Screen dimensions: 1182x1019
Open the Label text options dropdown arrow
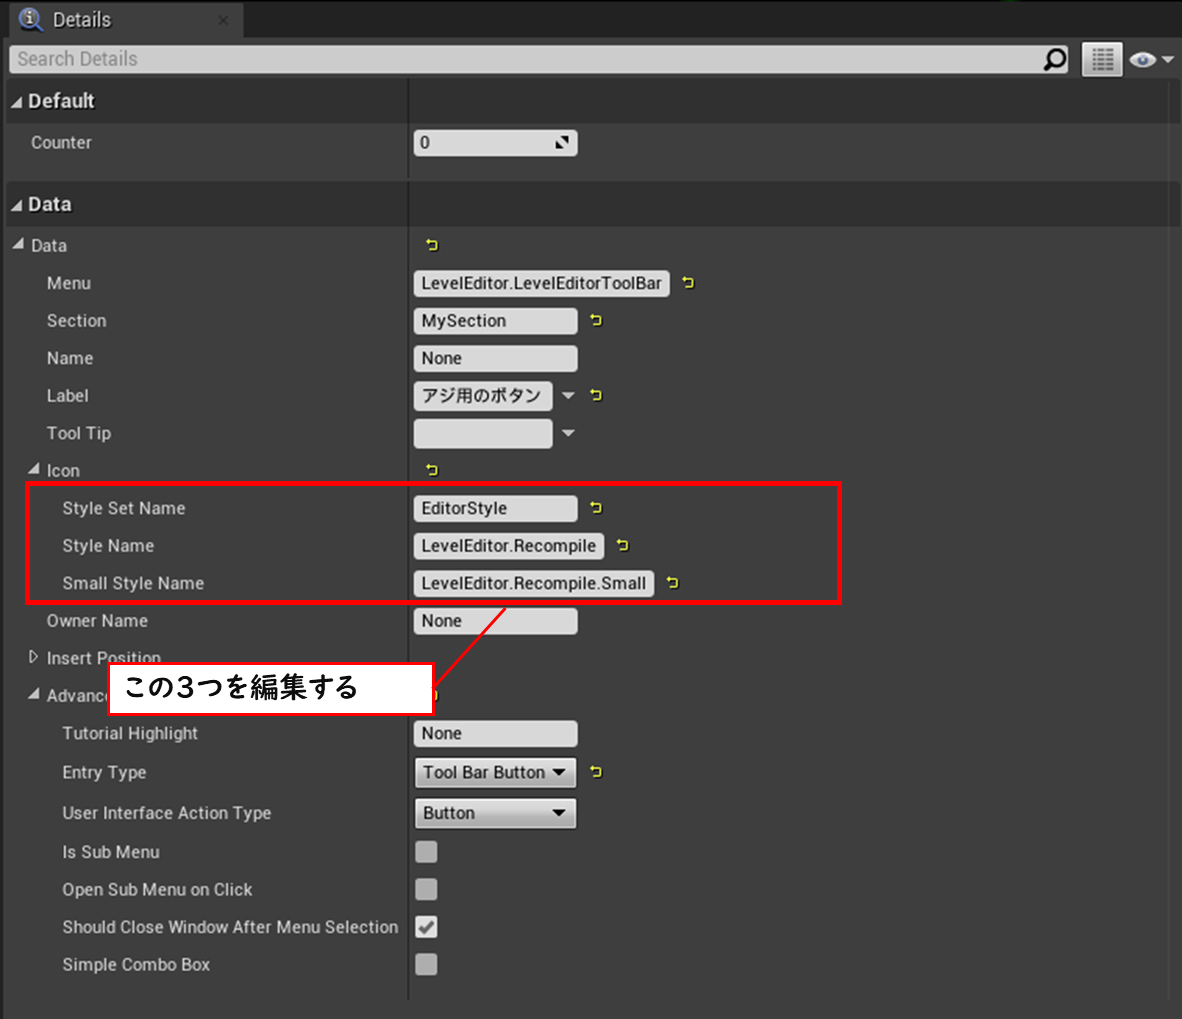(568, 395)
